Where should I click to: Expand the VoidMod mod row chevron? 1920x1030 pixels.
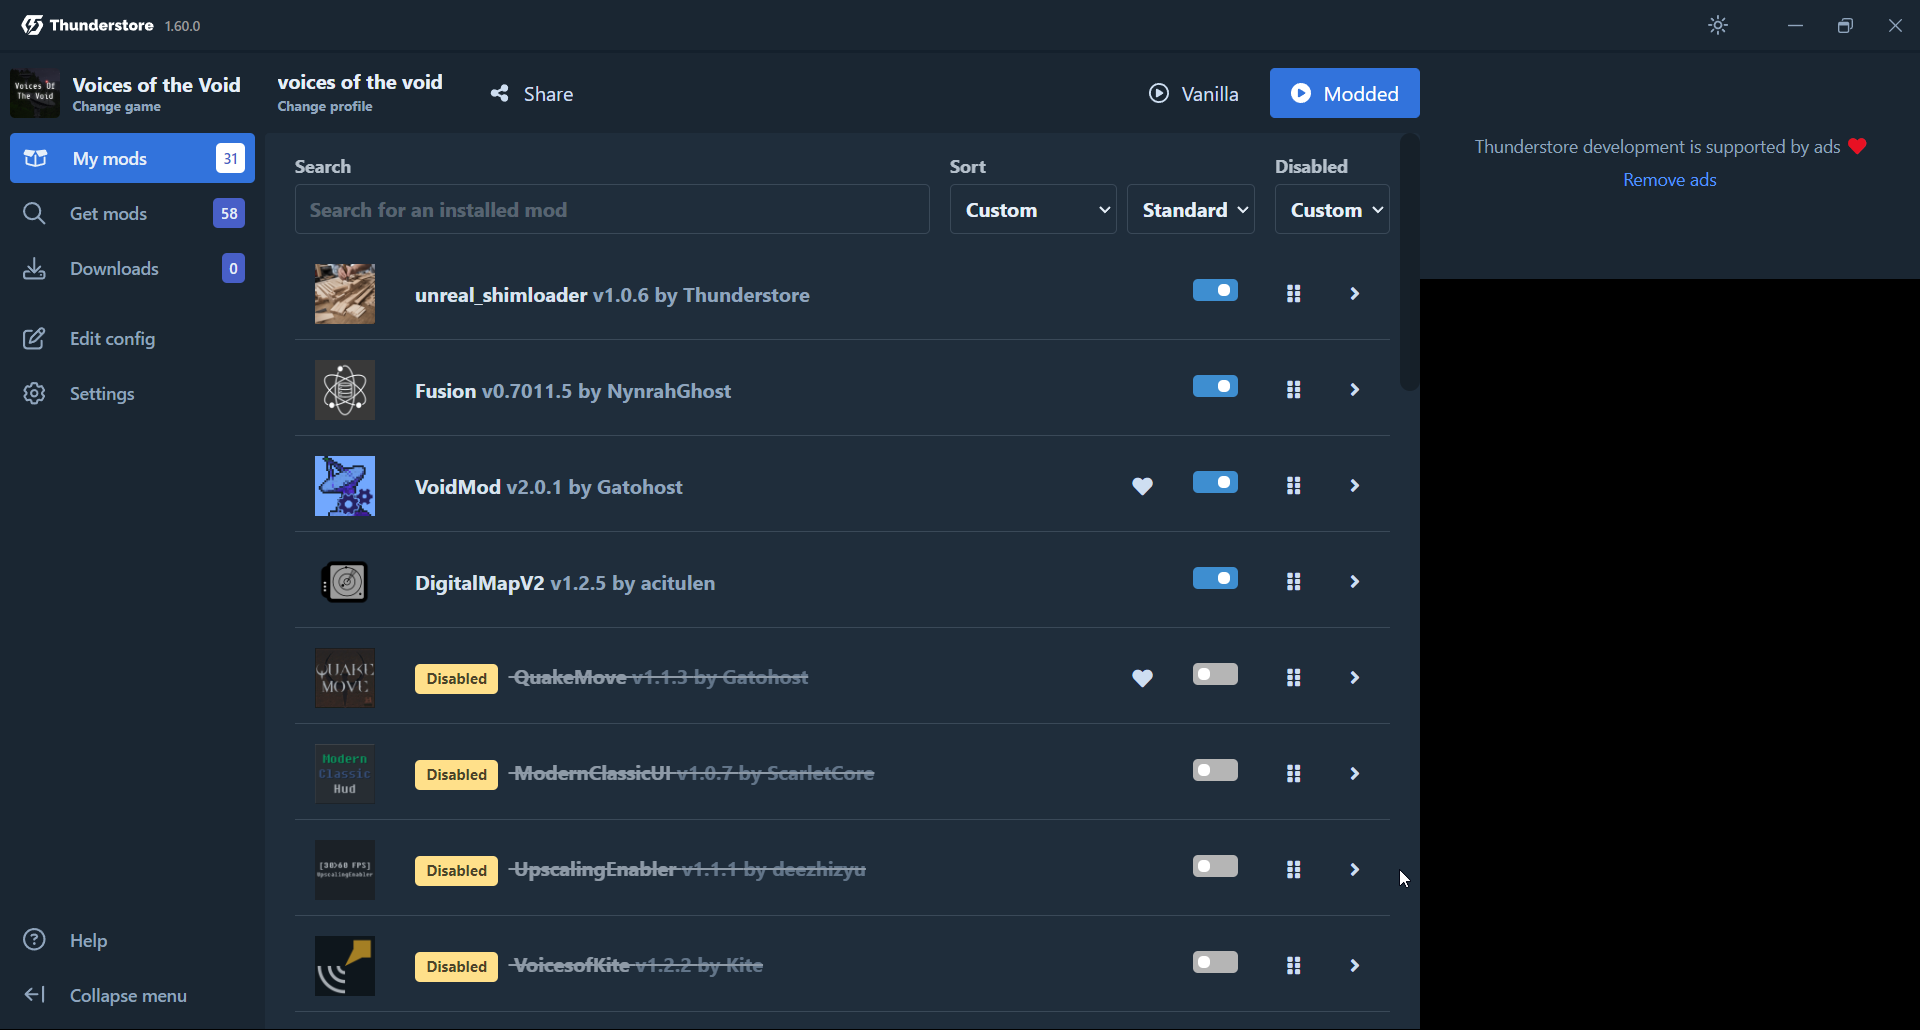tap(1355, 486)
